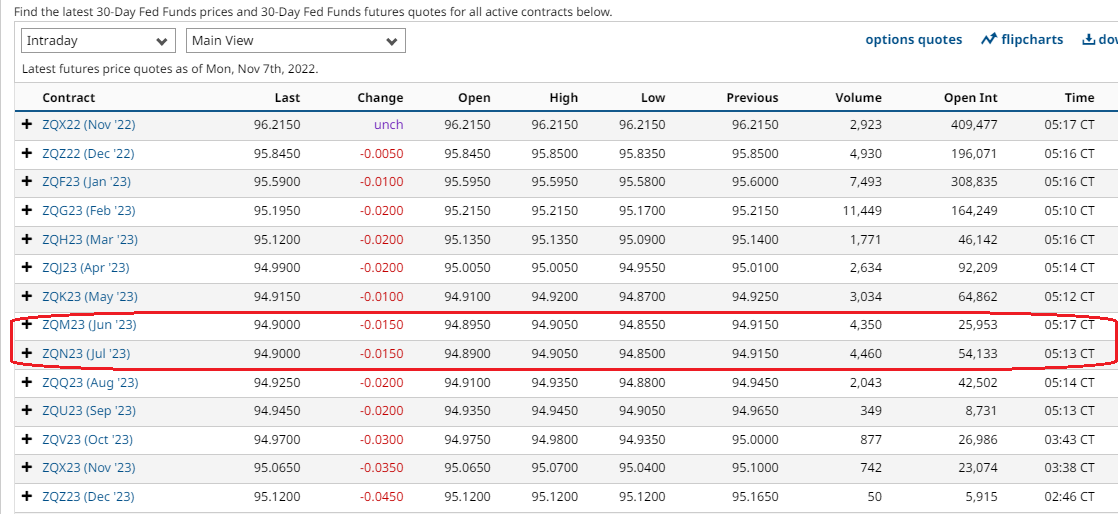Expand the ZQZ23 (Dec '23) row plus icon
Image resolution: width=1118 pixels, height=514 pixels.
click(x=27, y=497)
